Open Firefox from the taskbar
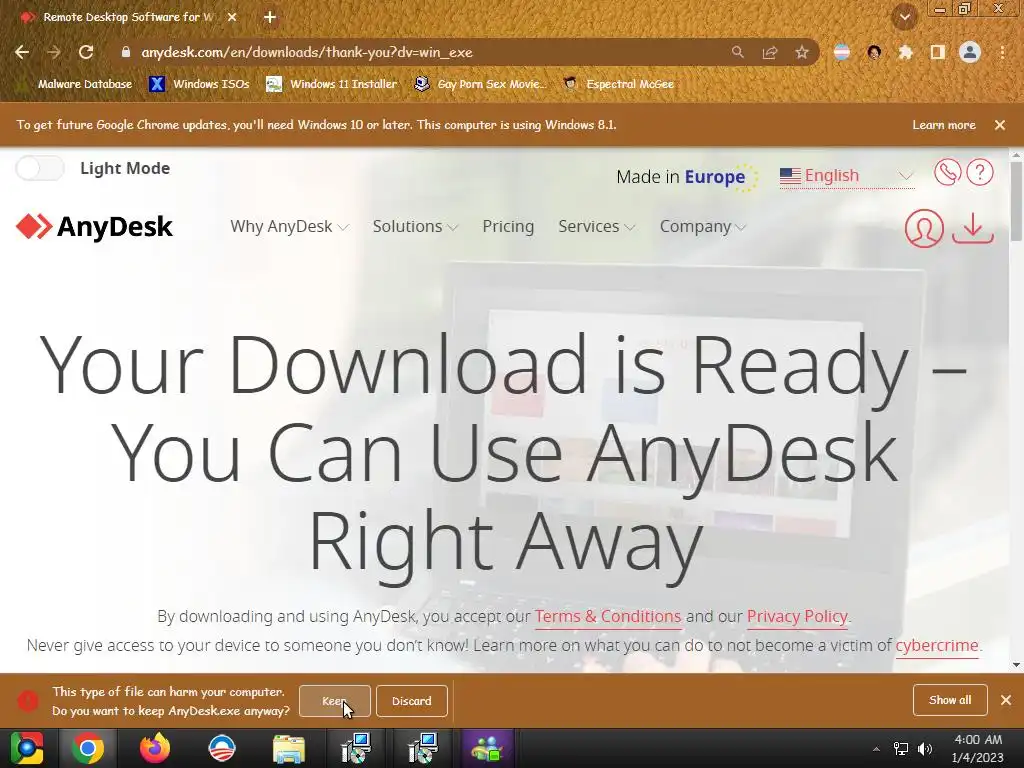The width and height of the screenshot is (1024, 768). pyautogui.click(x=155, y=748)
